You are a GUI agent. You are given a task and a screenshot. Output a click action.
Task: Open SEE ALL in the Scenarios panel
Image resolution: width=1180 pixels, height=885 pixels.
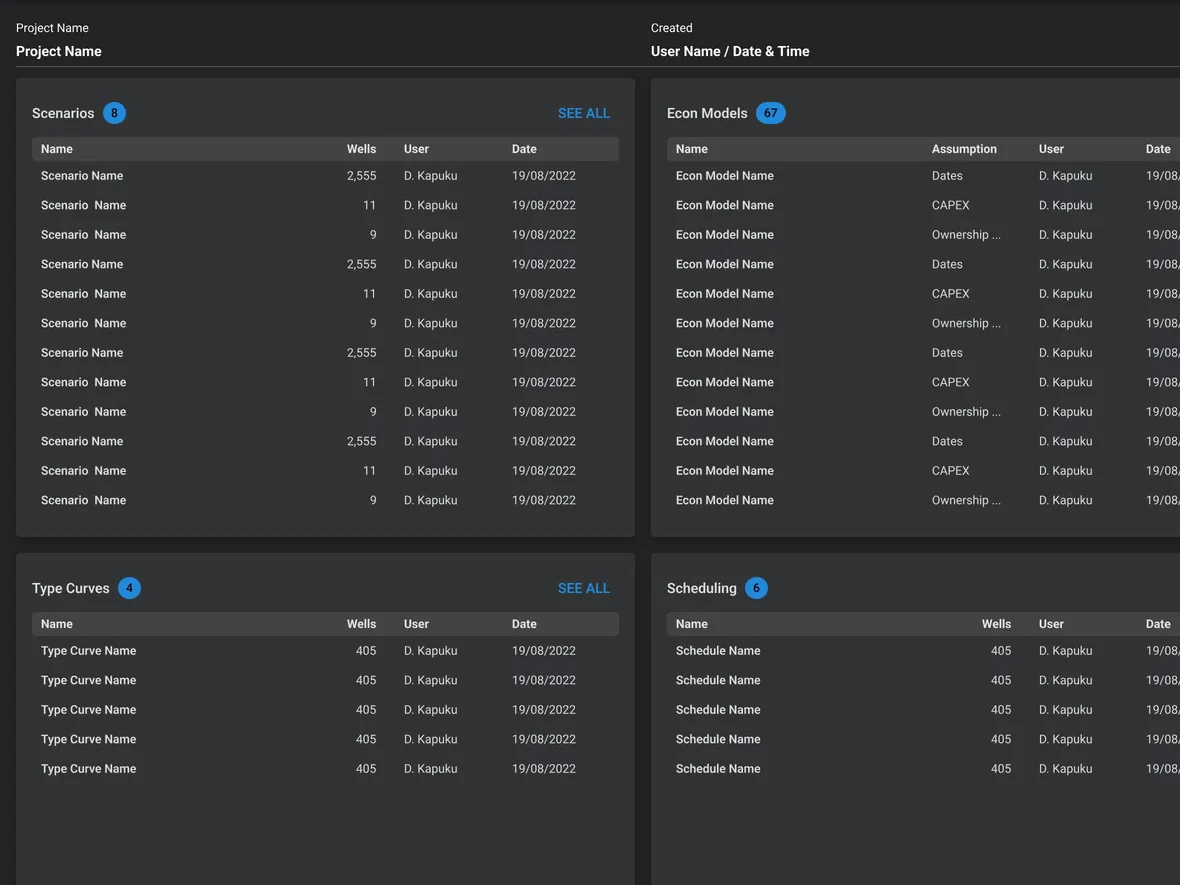[583, 113]
